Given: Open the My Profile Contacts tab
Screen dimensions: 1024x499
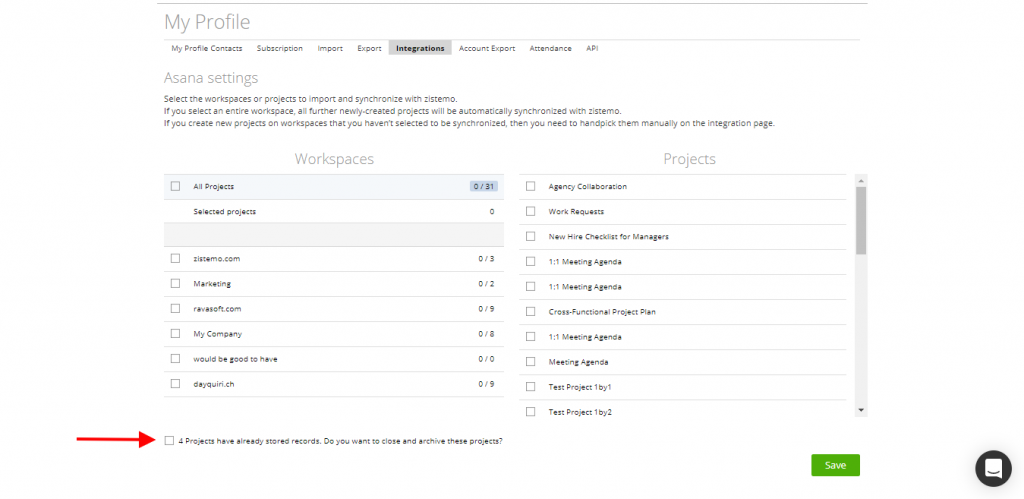Looking at the screenshot, I should pyautogui.click(x=206, y=48).
